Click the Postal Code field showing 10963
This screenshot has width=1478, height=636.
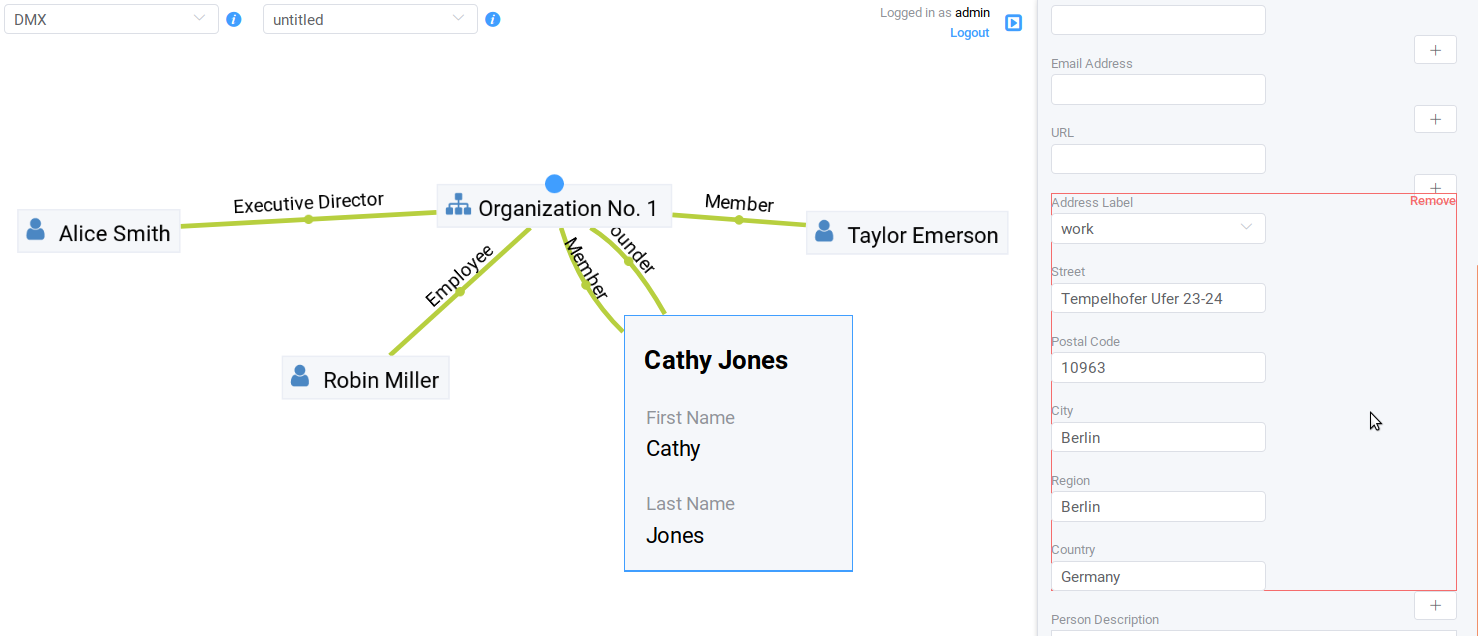(1158, 367)
